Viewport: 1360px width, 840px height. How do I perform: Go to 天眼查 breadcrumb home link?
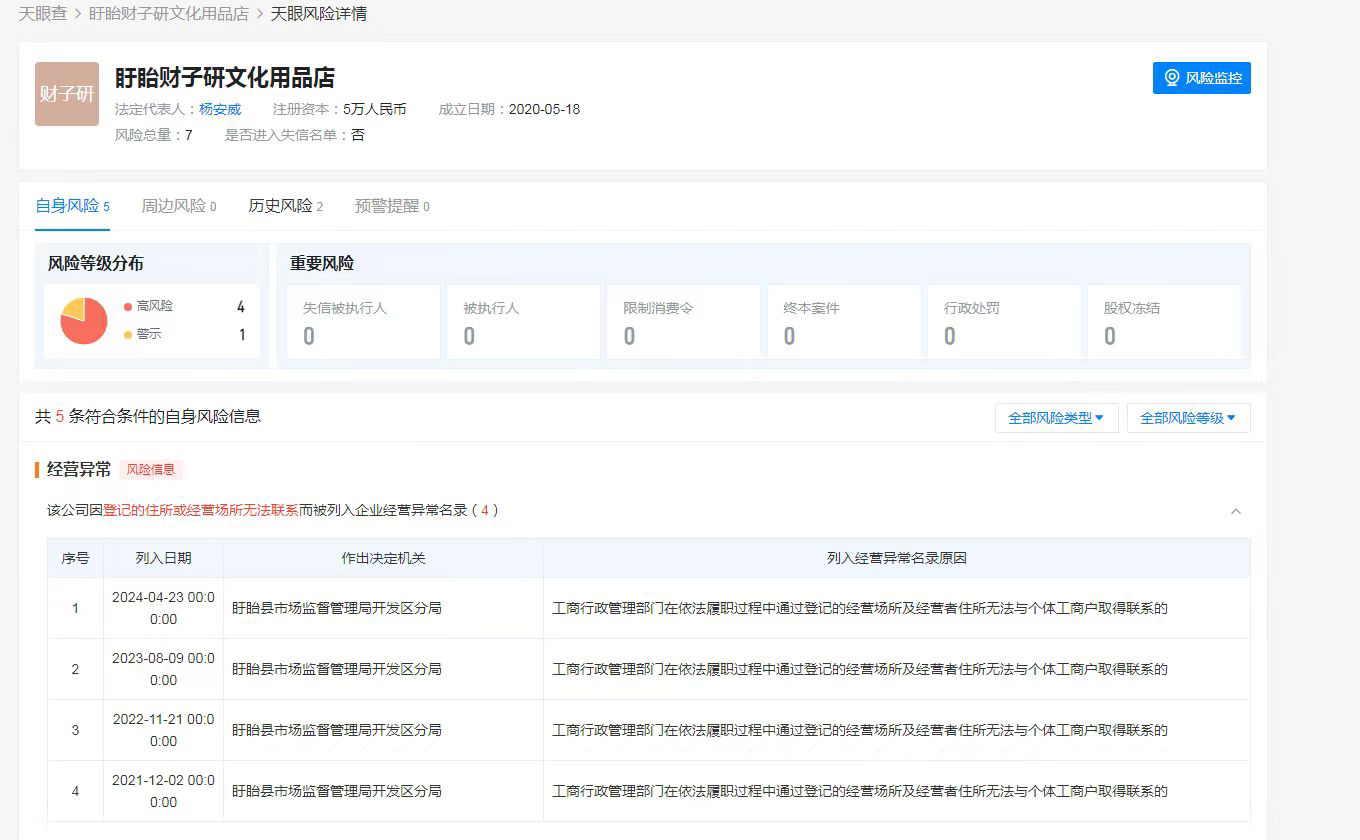pos(43,14)
